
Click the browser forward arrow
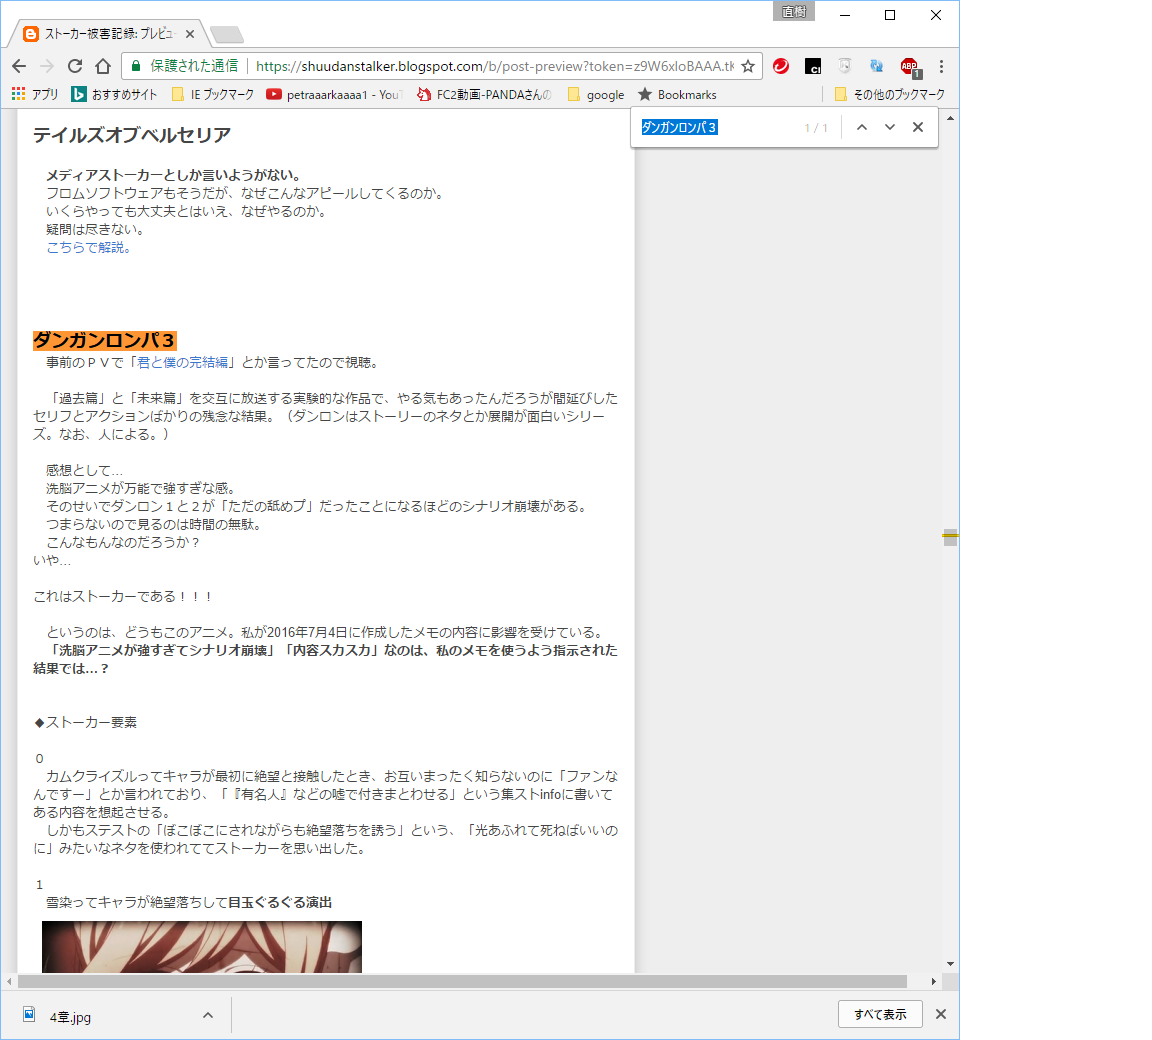pyautogui.click(x=47, y=66)
